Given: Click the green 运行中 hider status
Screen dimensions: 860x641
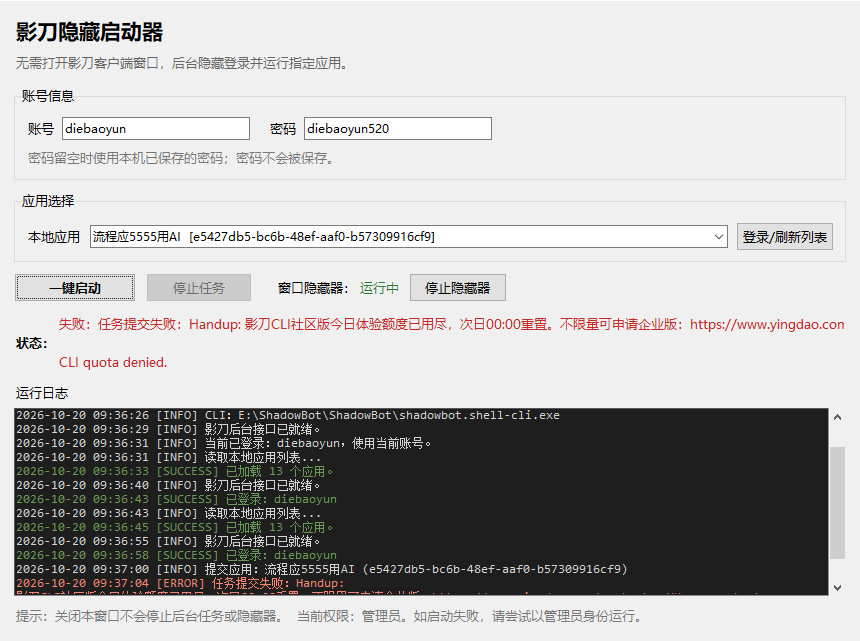Looking at the screenshot, I should pos(379,288).
